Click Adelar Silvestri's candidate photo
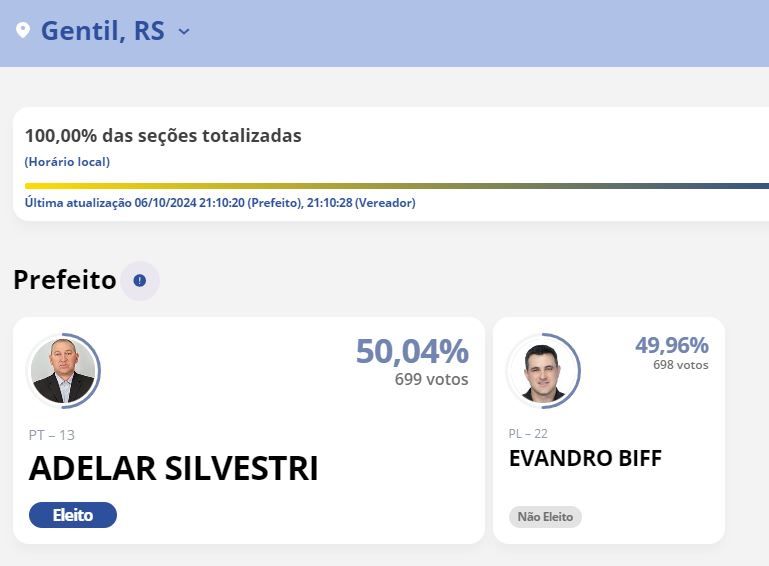 coord(63,371)
